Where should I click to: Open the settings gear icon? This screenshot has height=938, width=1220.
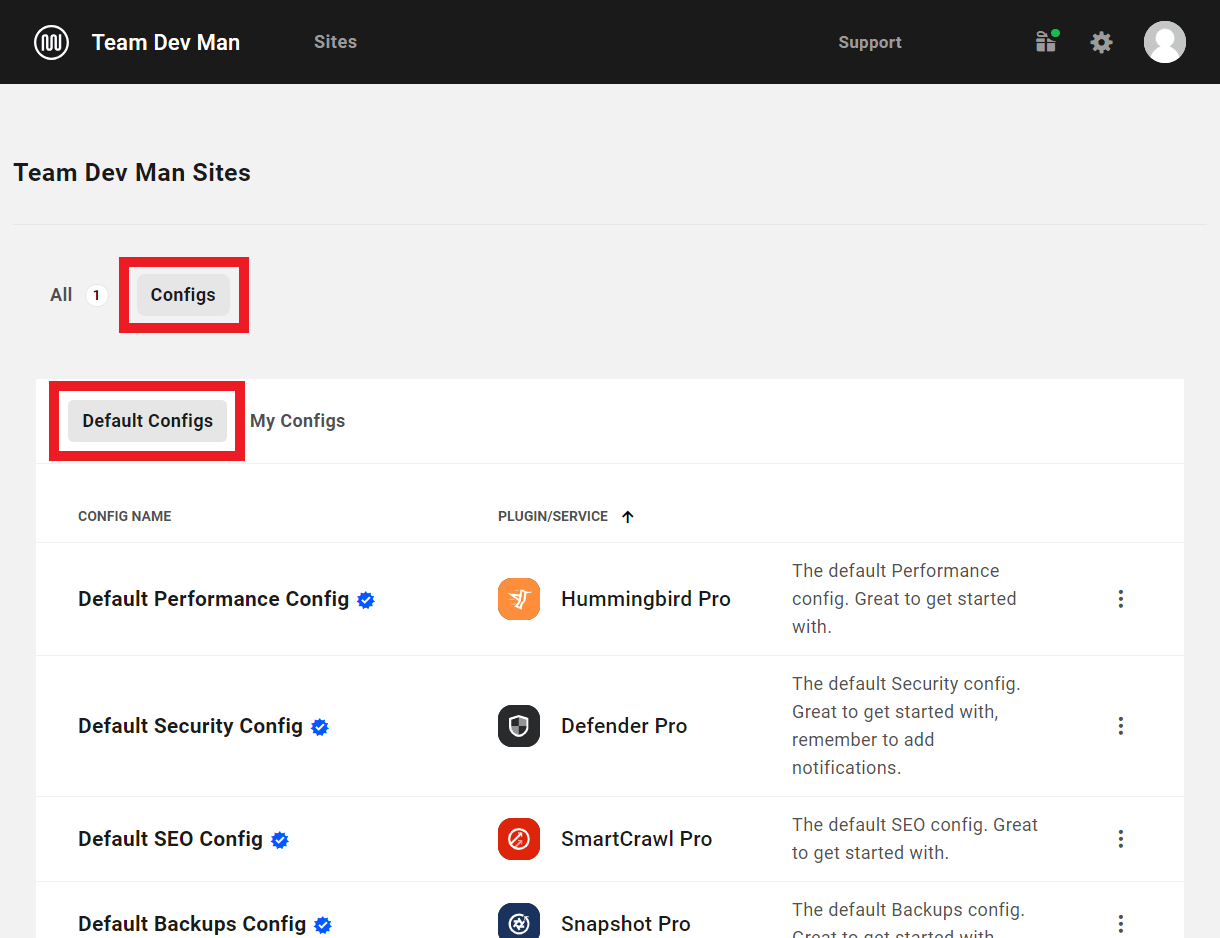[x=1101, y=42]
